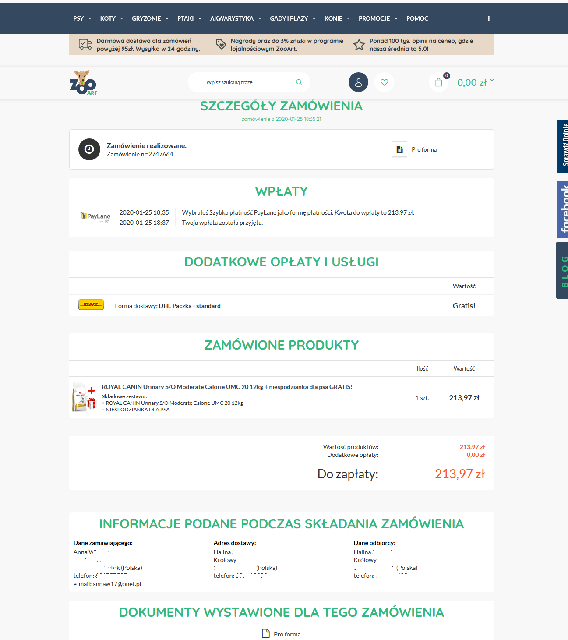Viewport: 568px width, 640px height.
Task: Click the DHL courier logo
Action: 91,305
